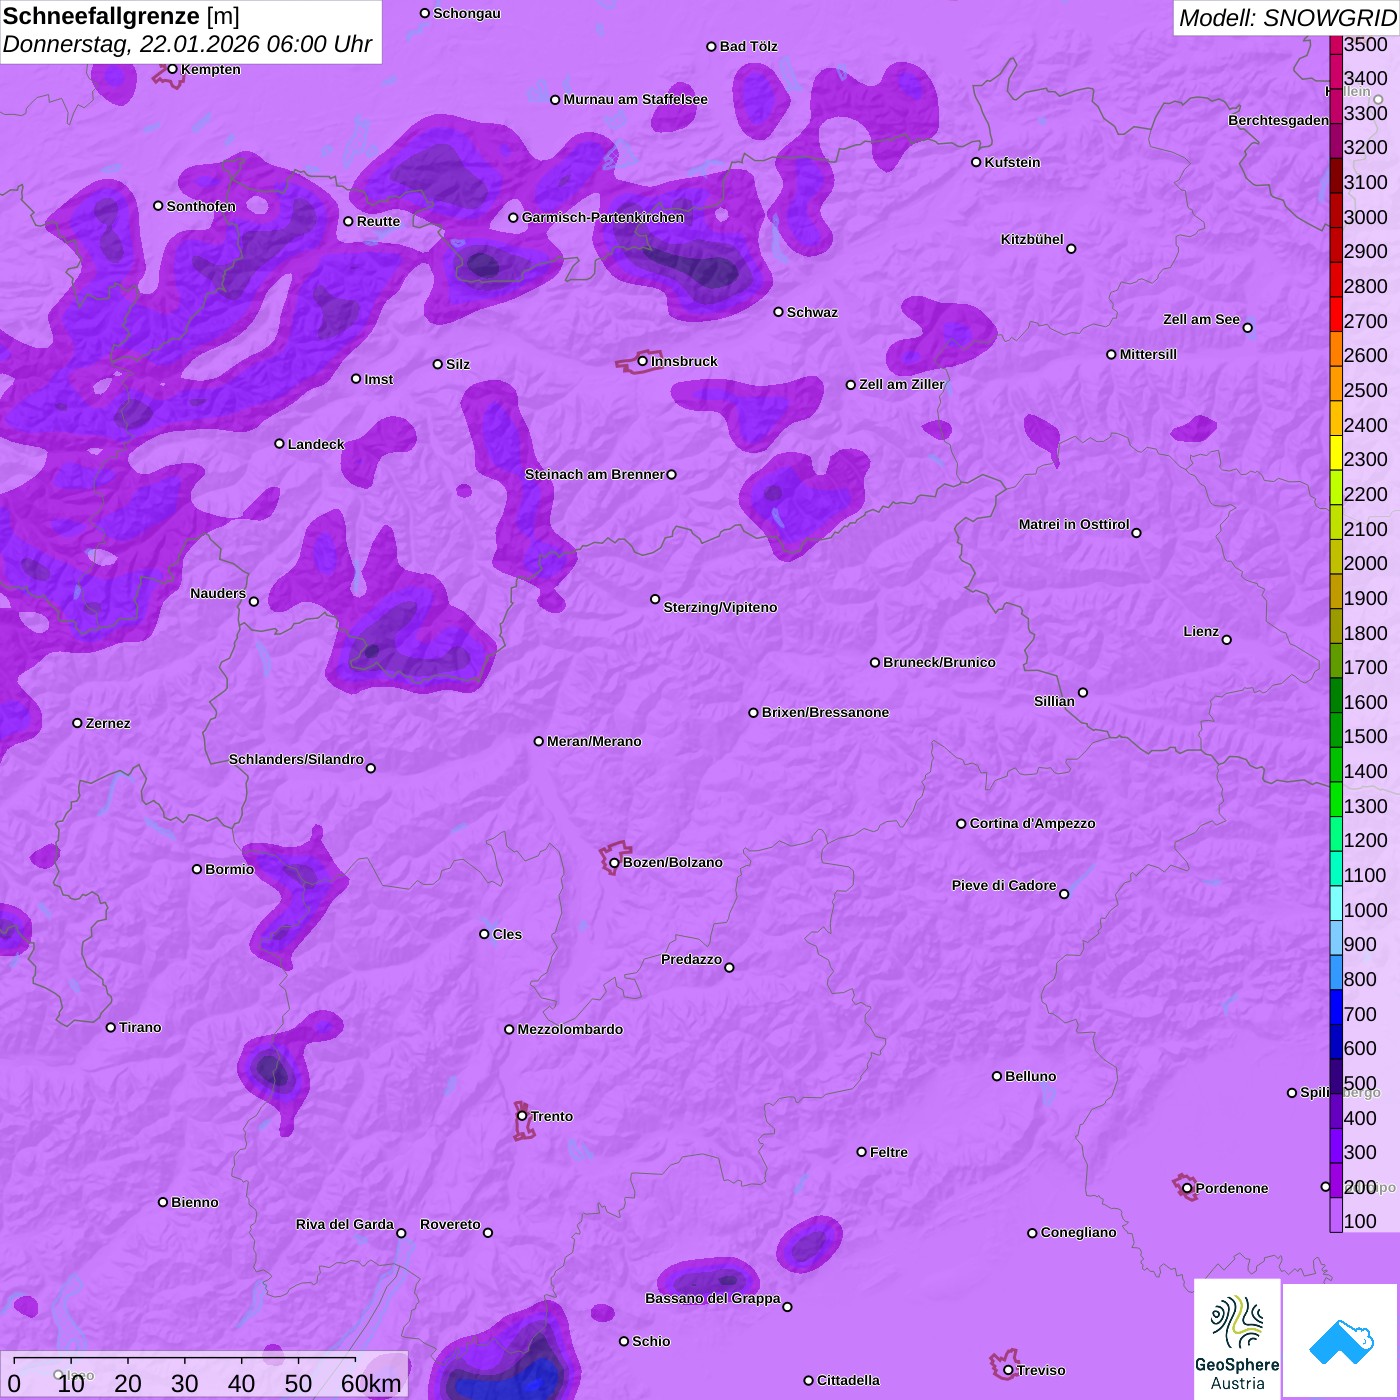Viewport: 1400px width, 1400px height.
Task: Select the "Mezzolombardo" label
Action: (570, 1029)
